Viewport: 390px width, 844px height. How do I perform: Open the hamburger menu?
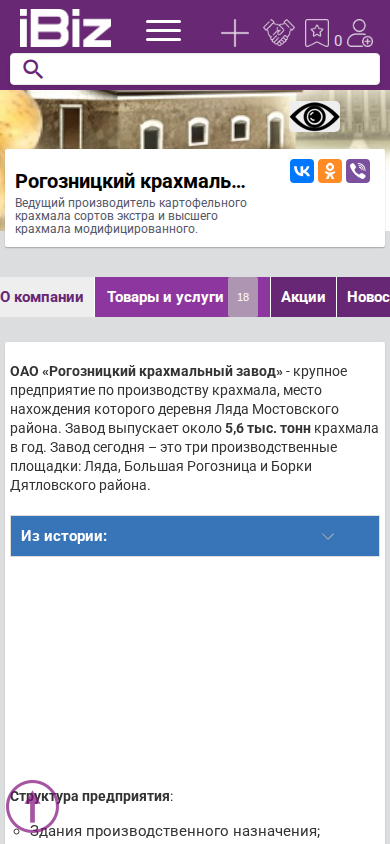click(x=164, y=31)
